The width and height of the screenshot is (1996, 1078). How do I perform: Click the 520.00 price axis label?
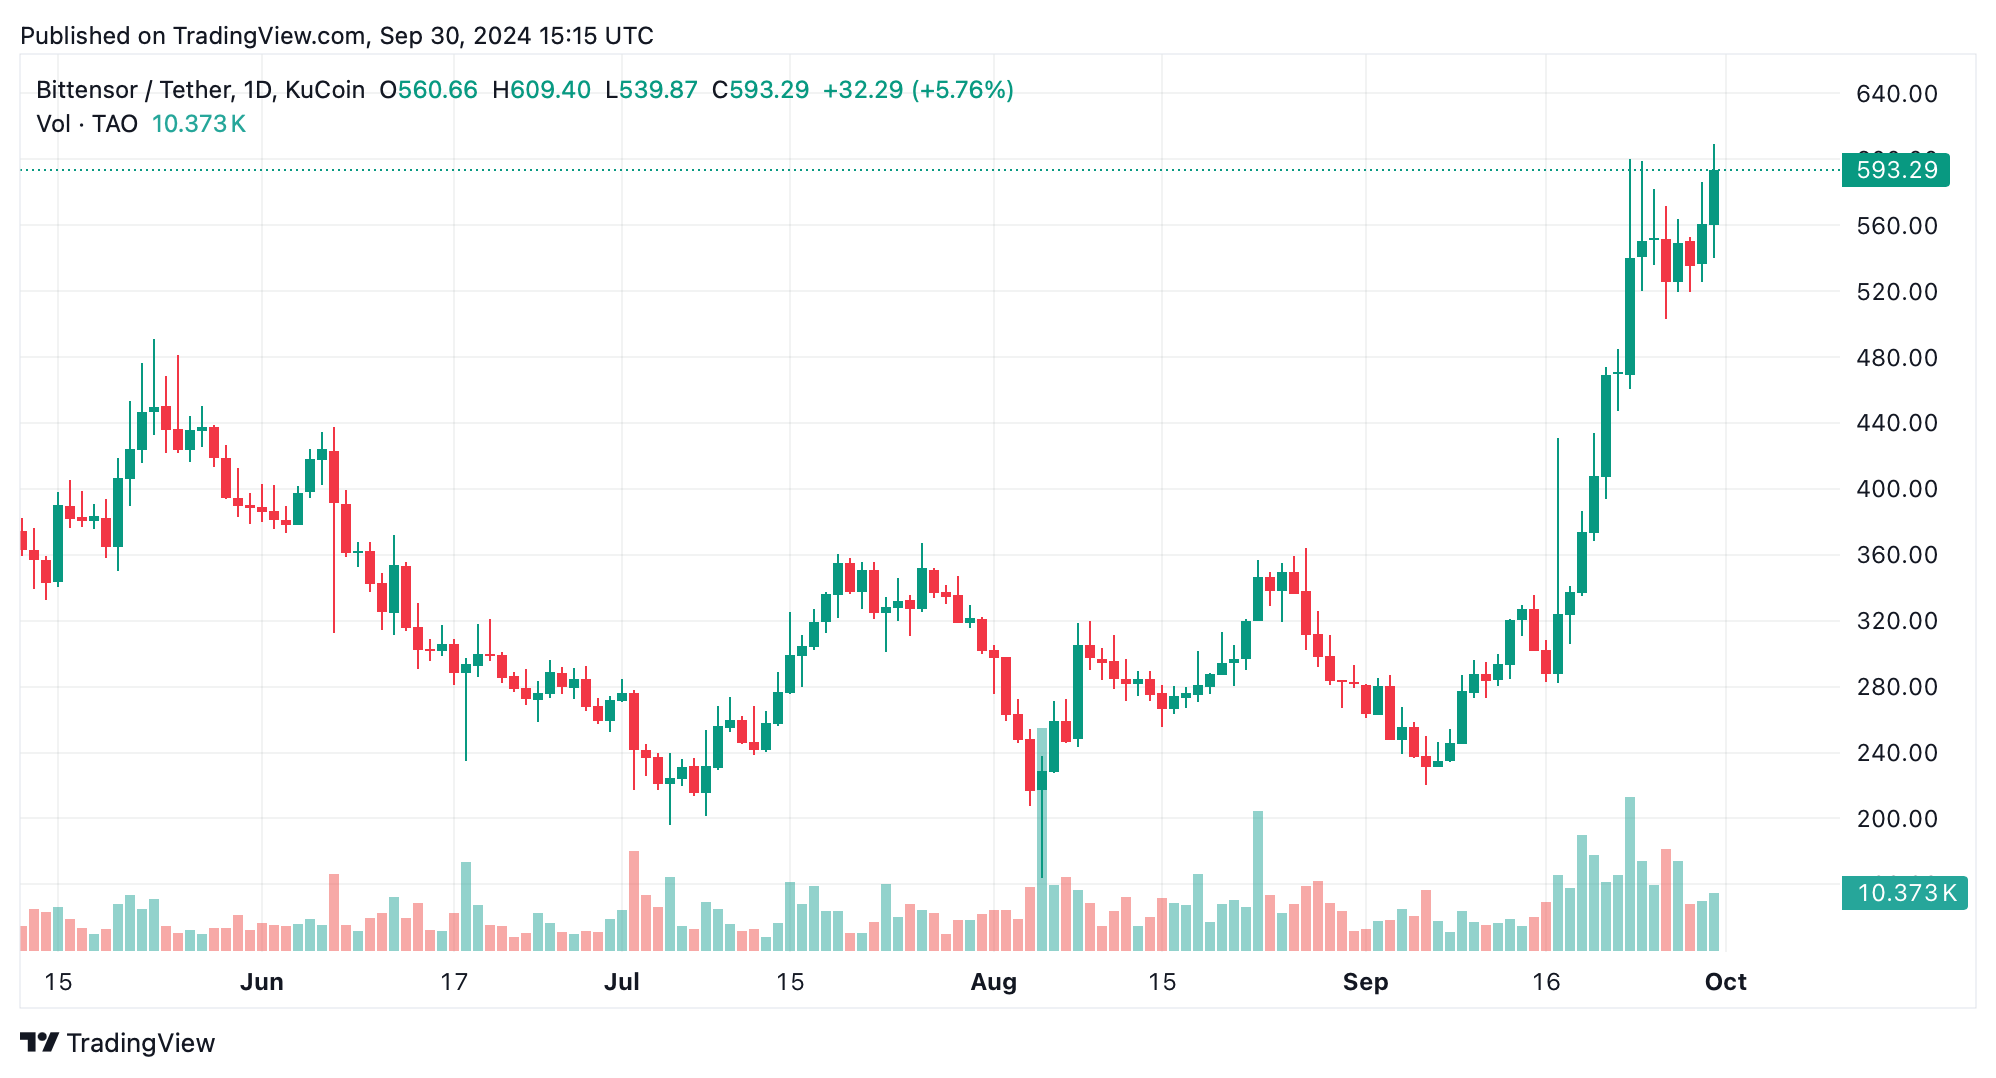(1896, 292)
